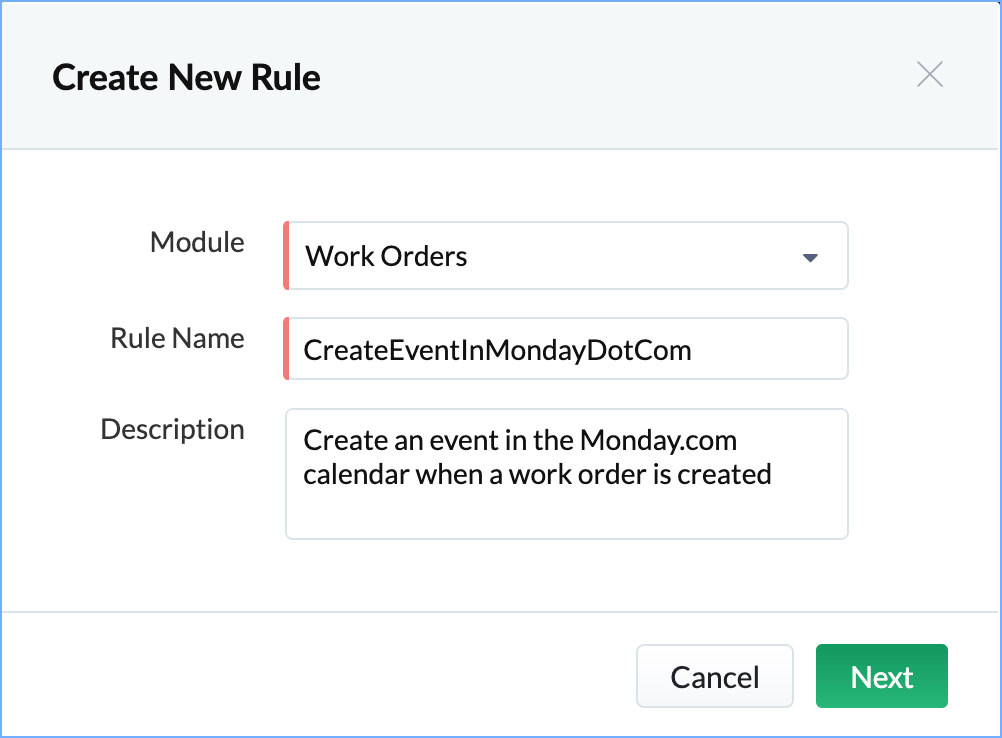The image size is (1002, 738).
Task: Proceed with the green Next button
Action: (881, 677)
